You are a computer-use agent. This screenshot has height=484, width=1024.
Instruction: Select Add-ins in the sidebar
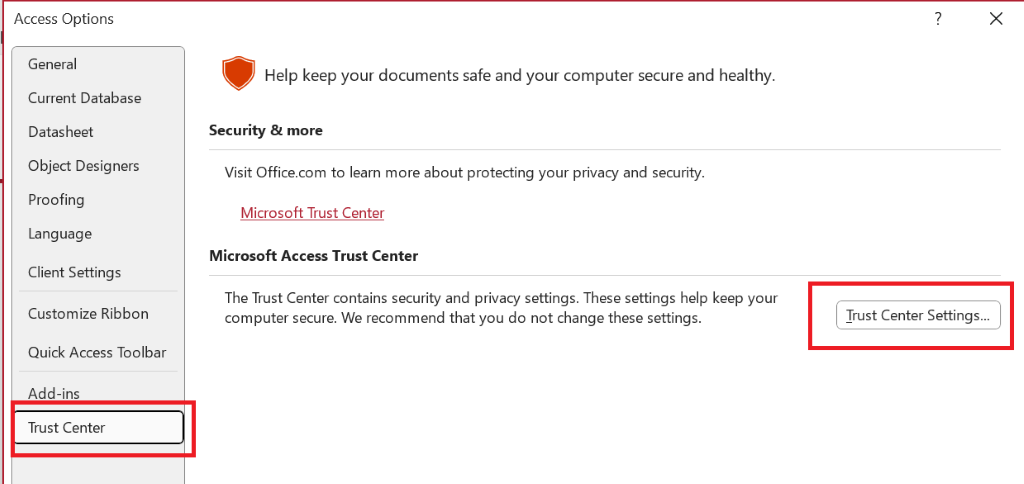click(54, 394)
